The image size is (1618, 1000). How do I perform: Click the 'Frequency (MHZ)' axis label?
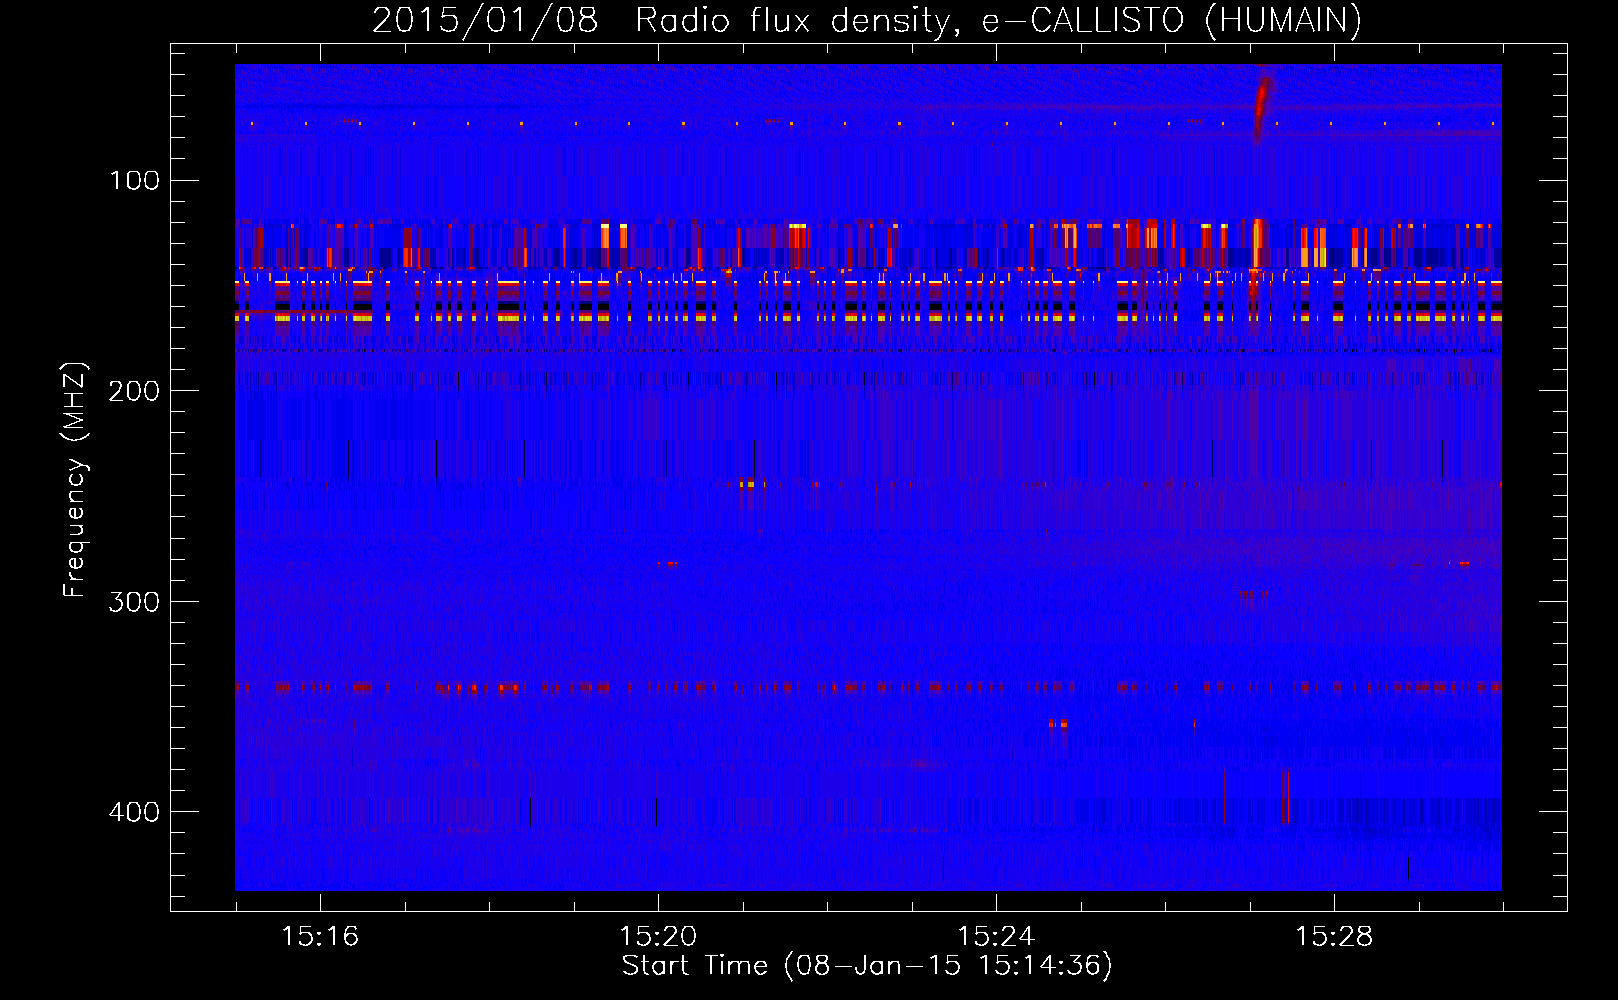click(75, 479)
